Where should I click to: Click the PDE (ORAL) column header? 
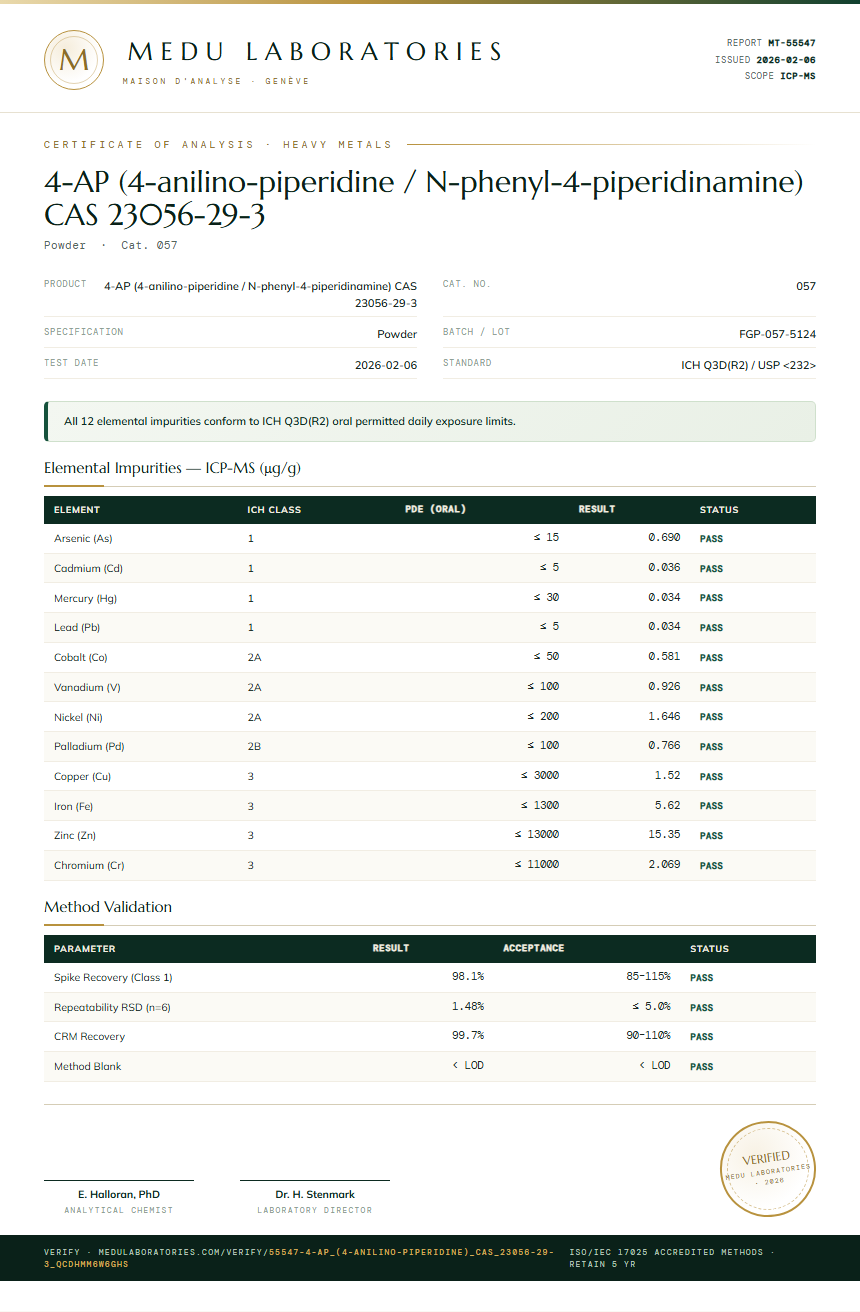(435, 509)
